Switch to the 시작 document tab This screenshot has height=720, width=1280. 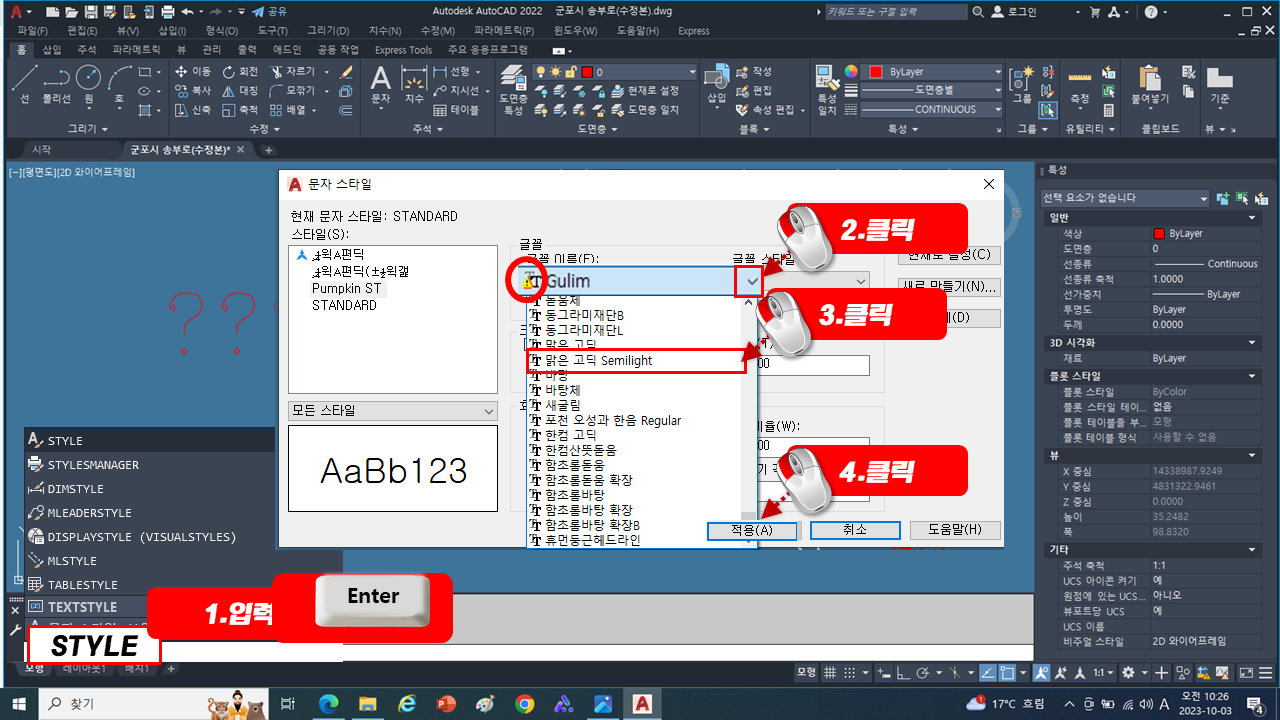(42, 149)
